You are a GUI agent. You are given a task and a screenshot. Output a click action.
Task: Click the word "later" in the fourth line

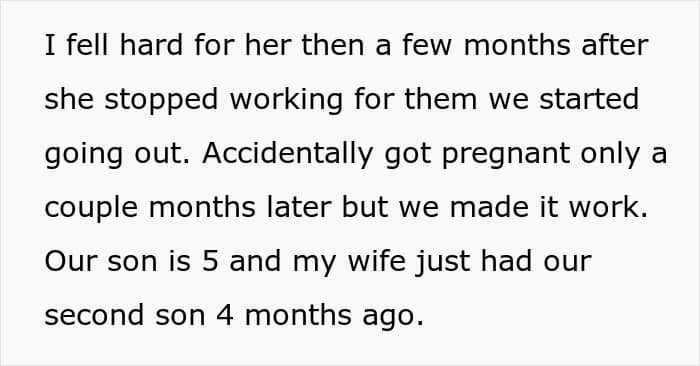point(299,207)
